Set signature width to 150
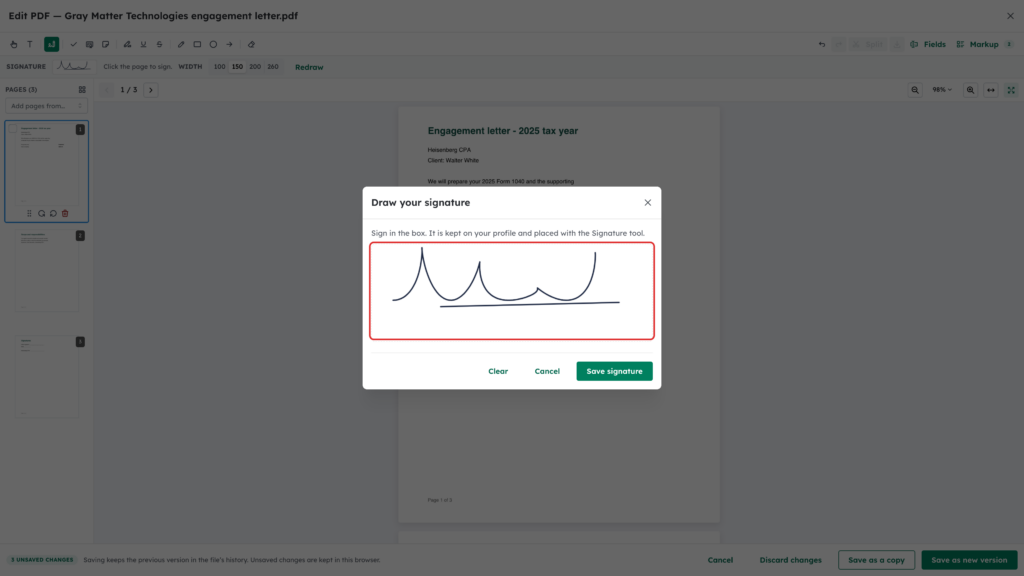 [x=237, y=67]
